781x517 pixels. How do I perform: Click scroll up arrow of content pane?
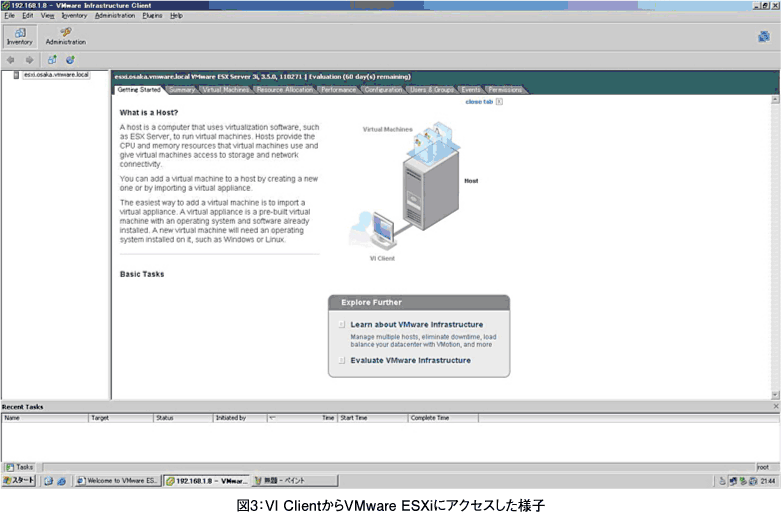coord(776,100)
